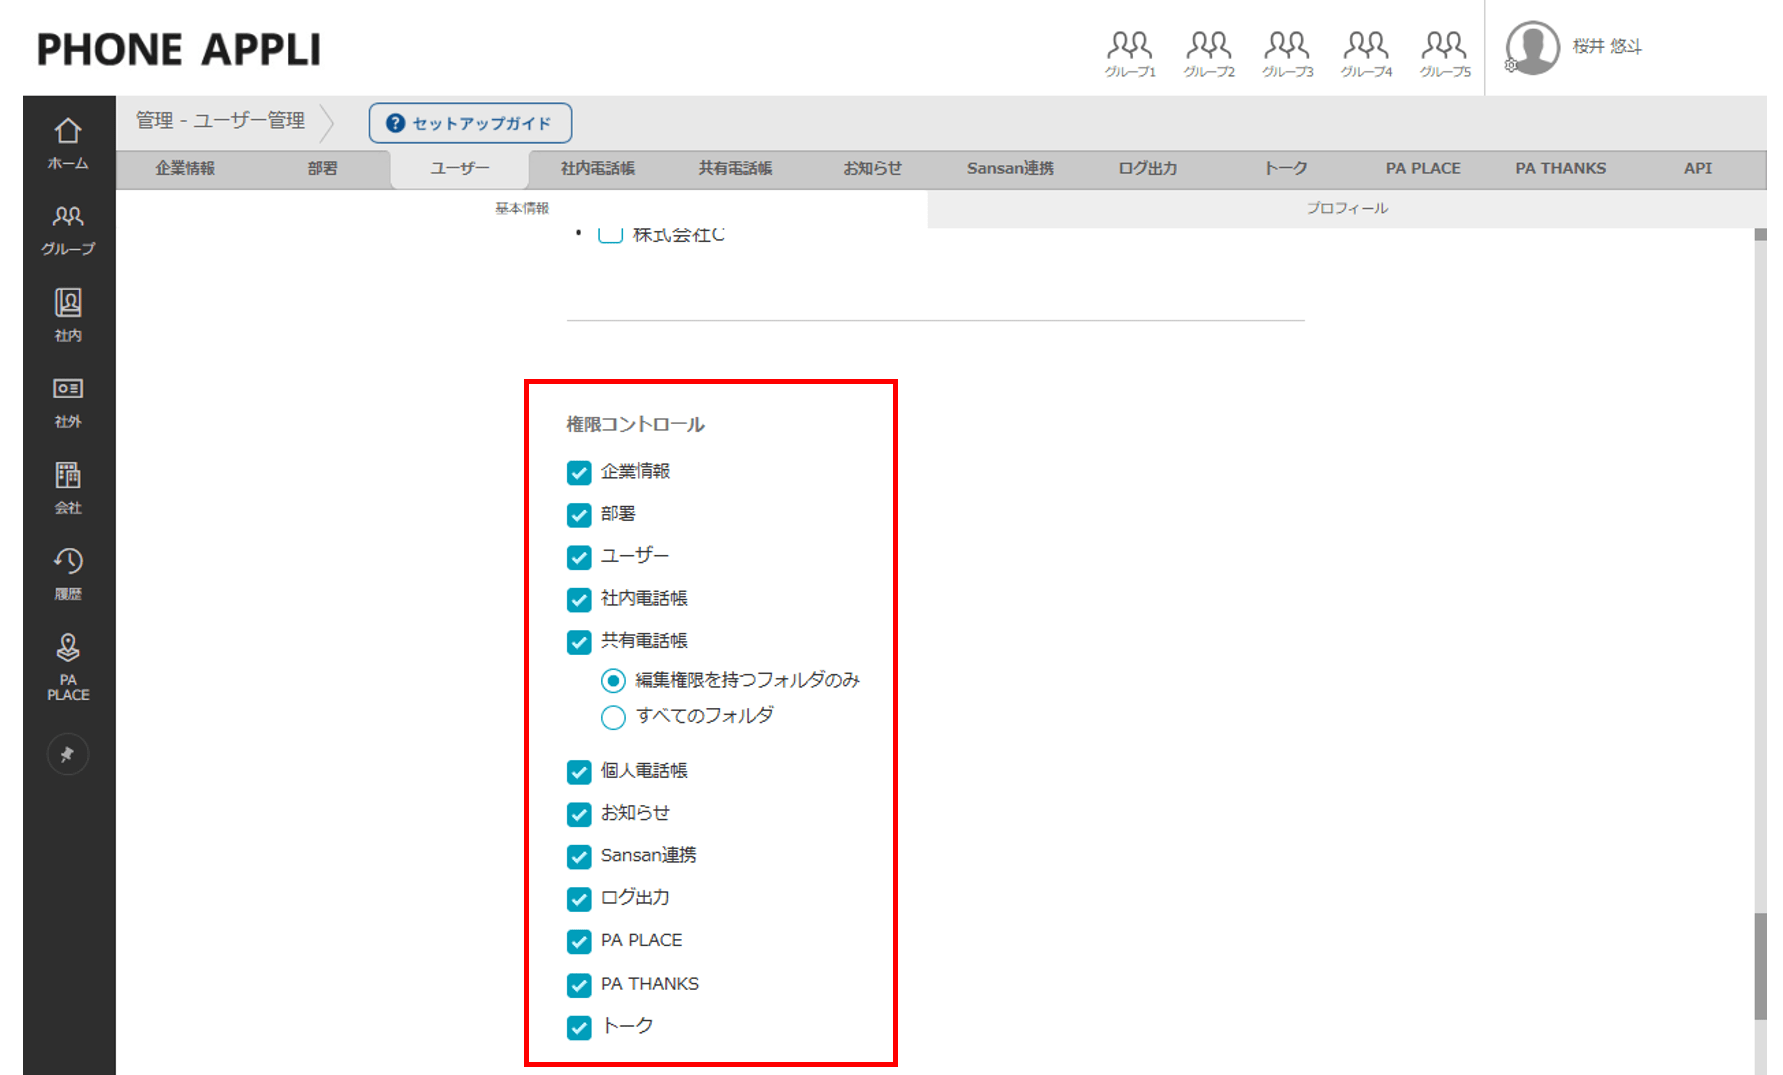Click the セットアップガイド button
The width and height of the screenshot is (1783, 1075).
(x=470, y=123)
